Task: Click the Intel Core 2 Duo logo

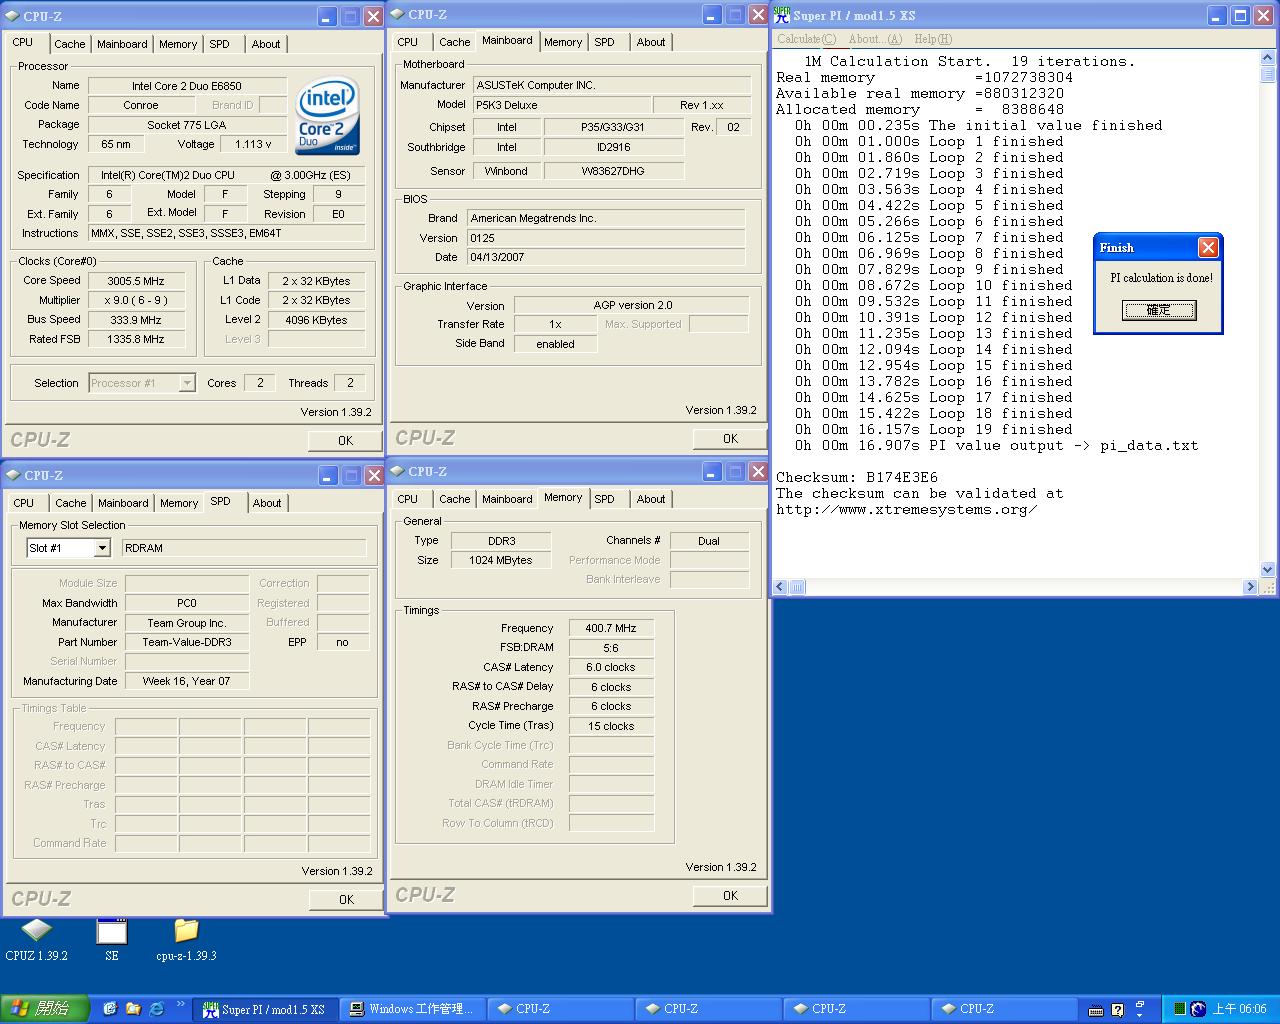Action: tap(328, 116)
